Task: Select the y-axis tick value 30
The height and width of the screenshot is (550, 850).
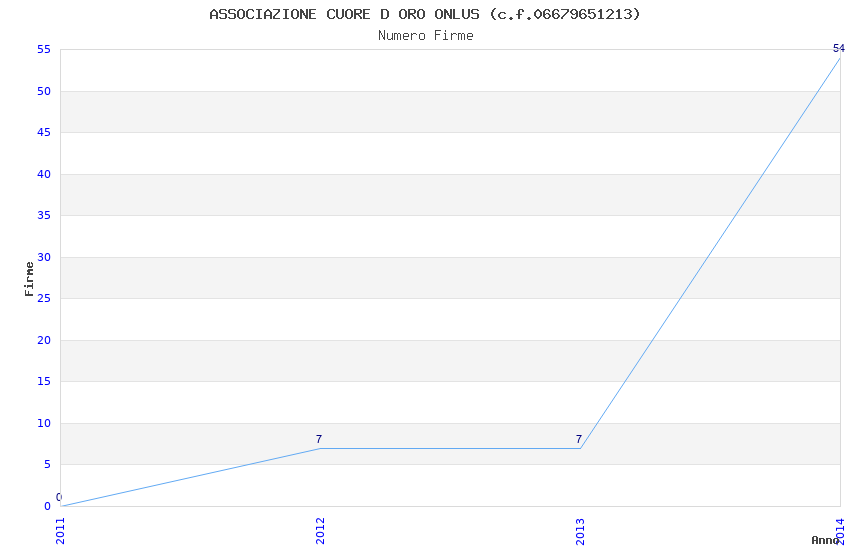Action: tap(44, 257)
